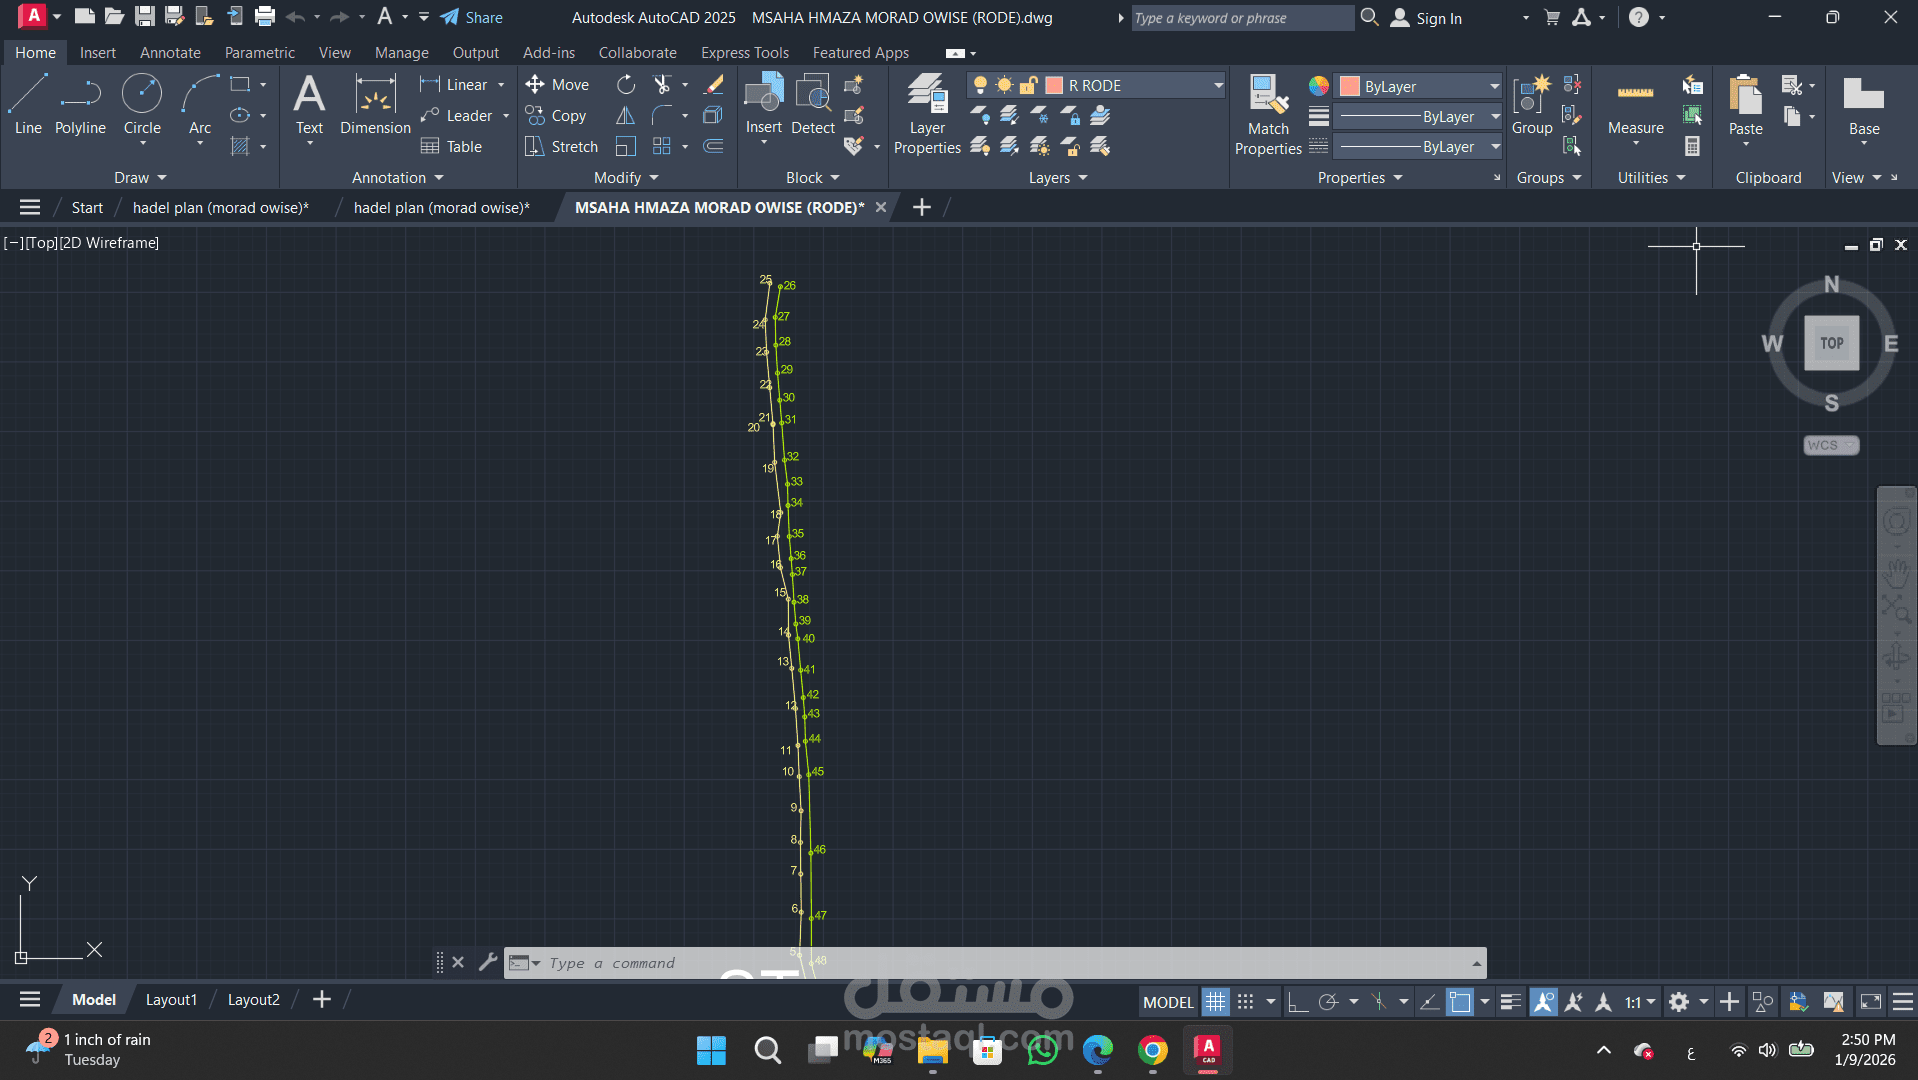Open Google Chrome from the taskbar
Viewport: 1918px width, 1080px height.
[1153, 1051]
